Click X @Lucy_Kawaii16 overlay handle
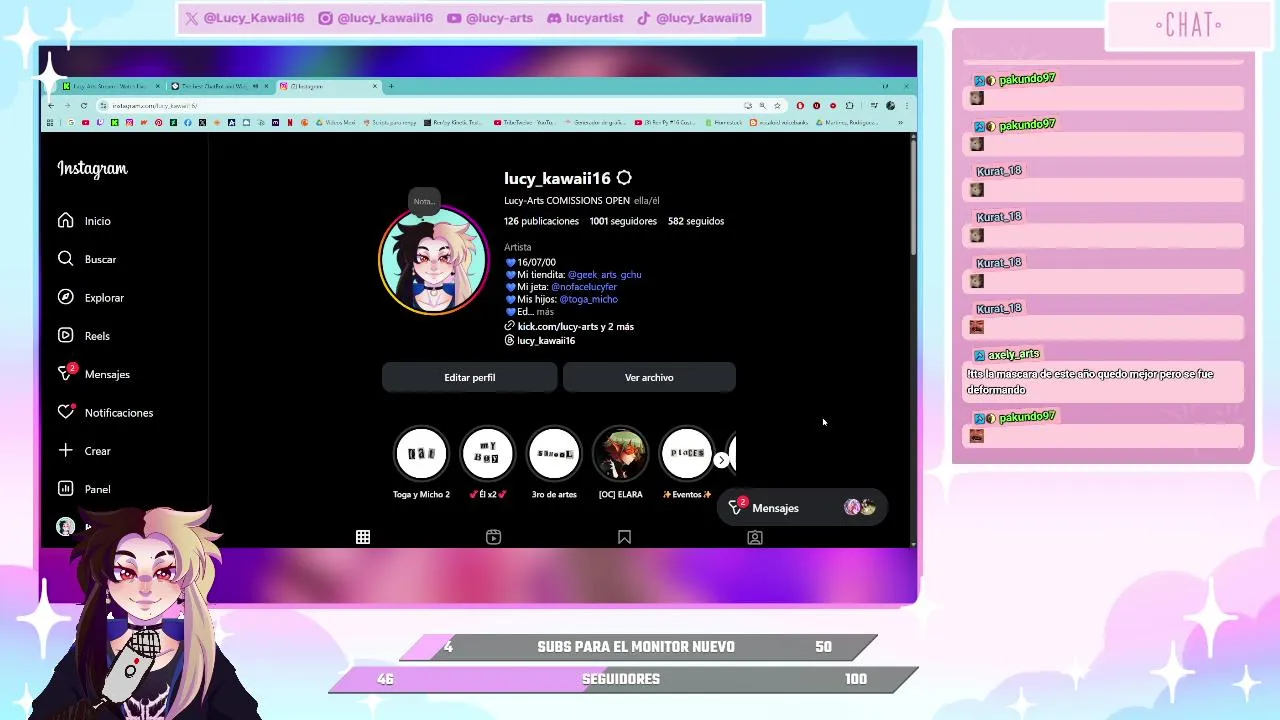Screen dimensions: 1280x720 pos(244,18)
